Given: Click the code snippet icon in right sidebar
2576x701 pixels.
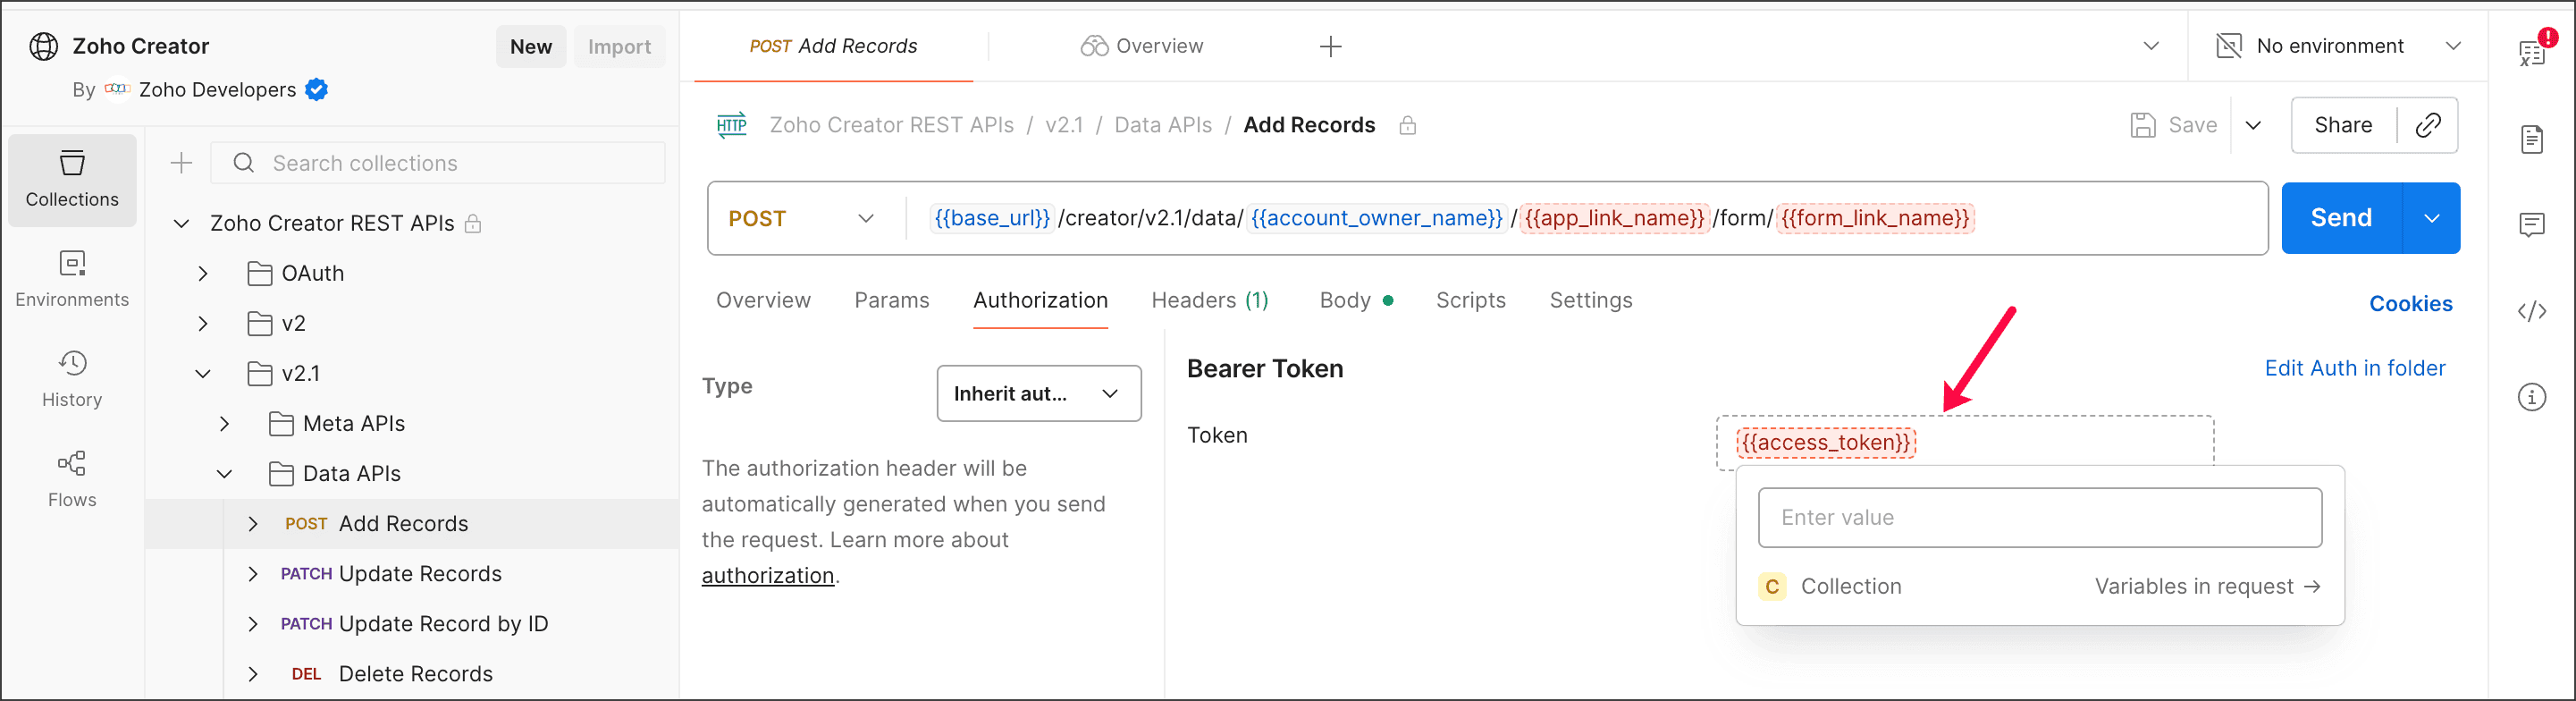Looking at the screenshot, I should (x=2531, y=311).
